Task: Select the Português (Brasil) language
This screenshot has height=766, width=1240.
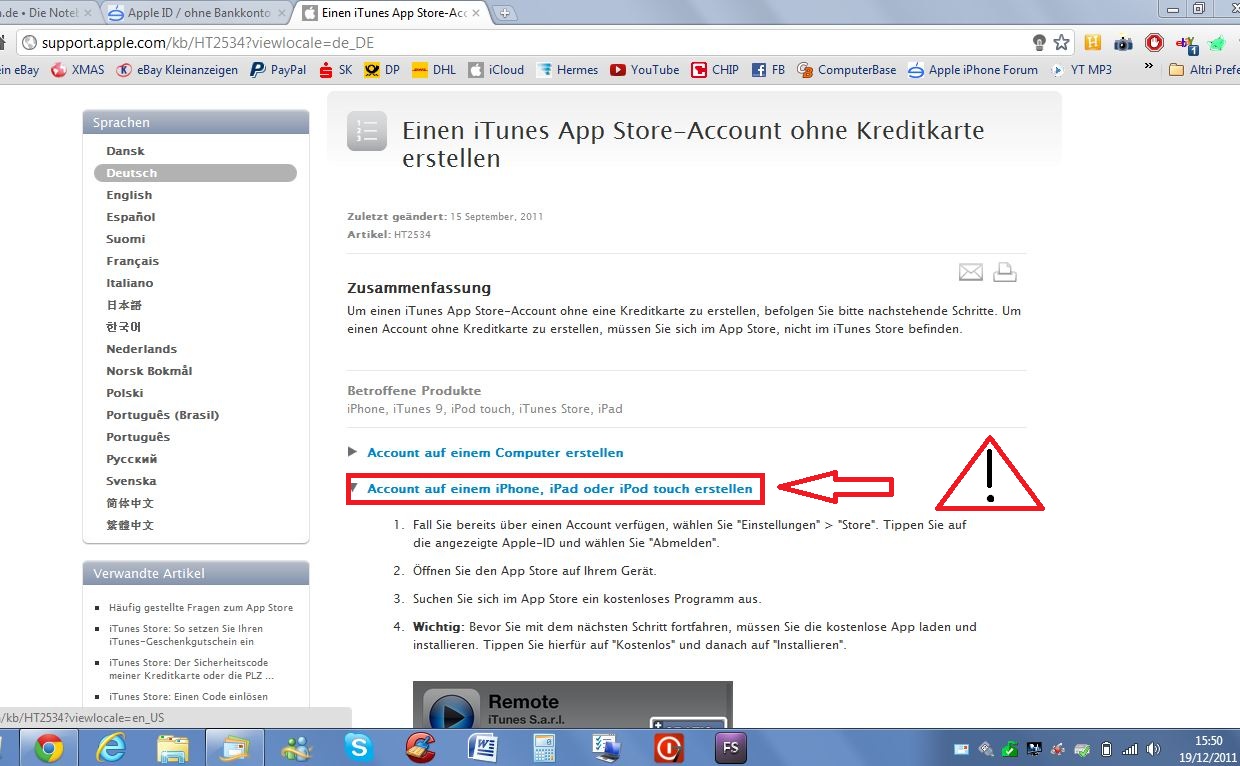Action: 163,415
